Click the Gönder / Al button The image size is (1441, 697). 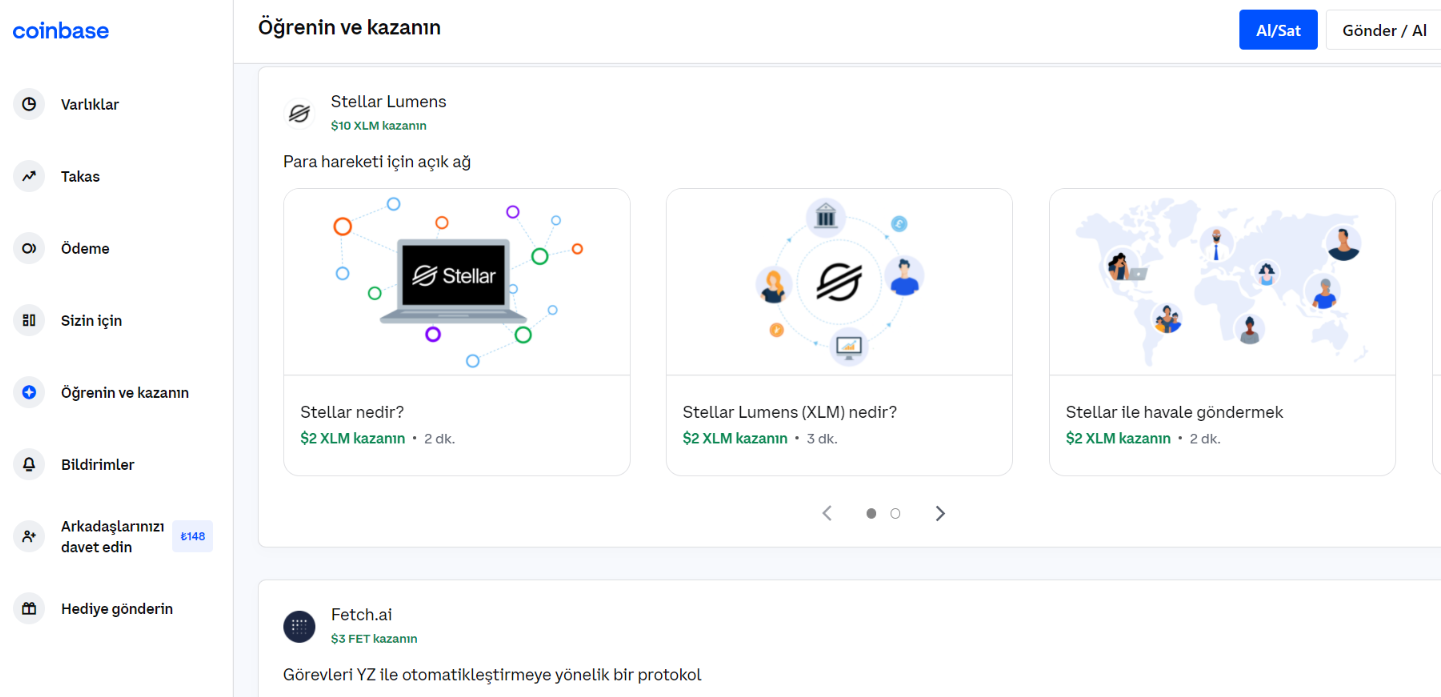click(1384, 30)
